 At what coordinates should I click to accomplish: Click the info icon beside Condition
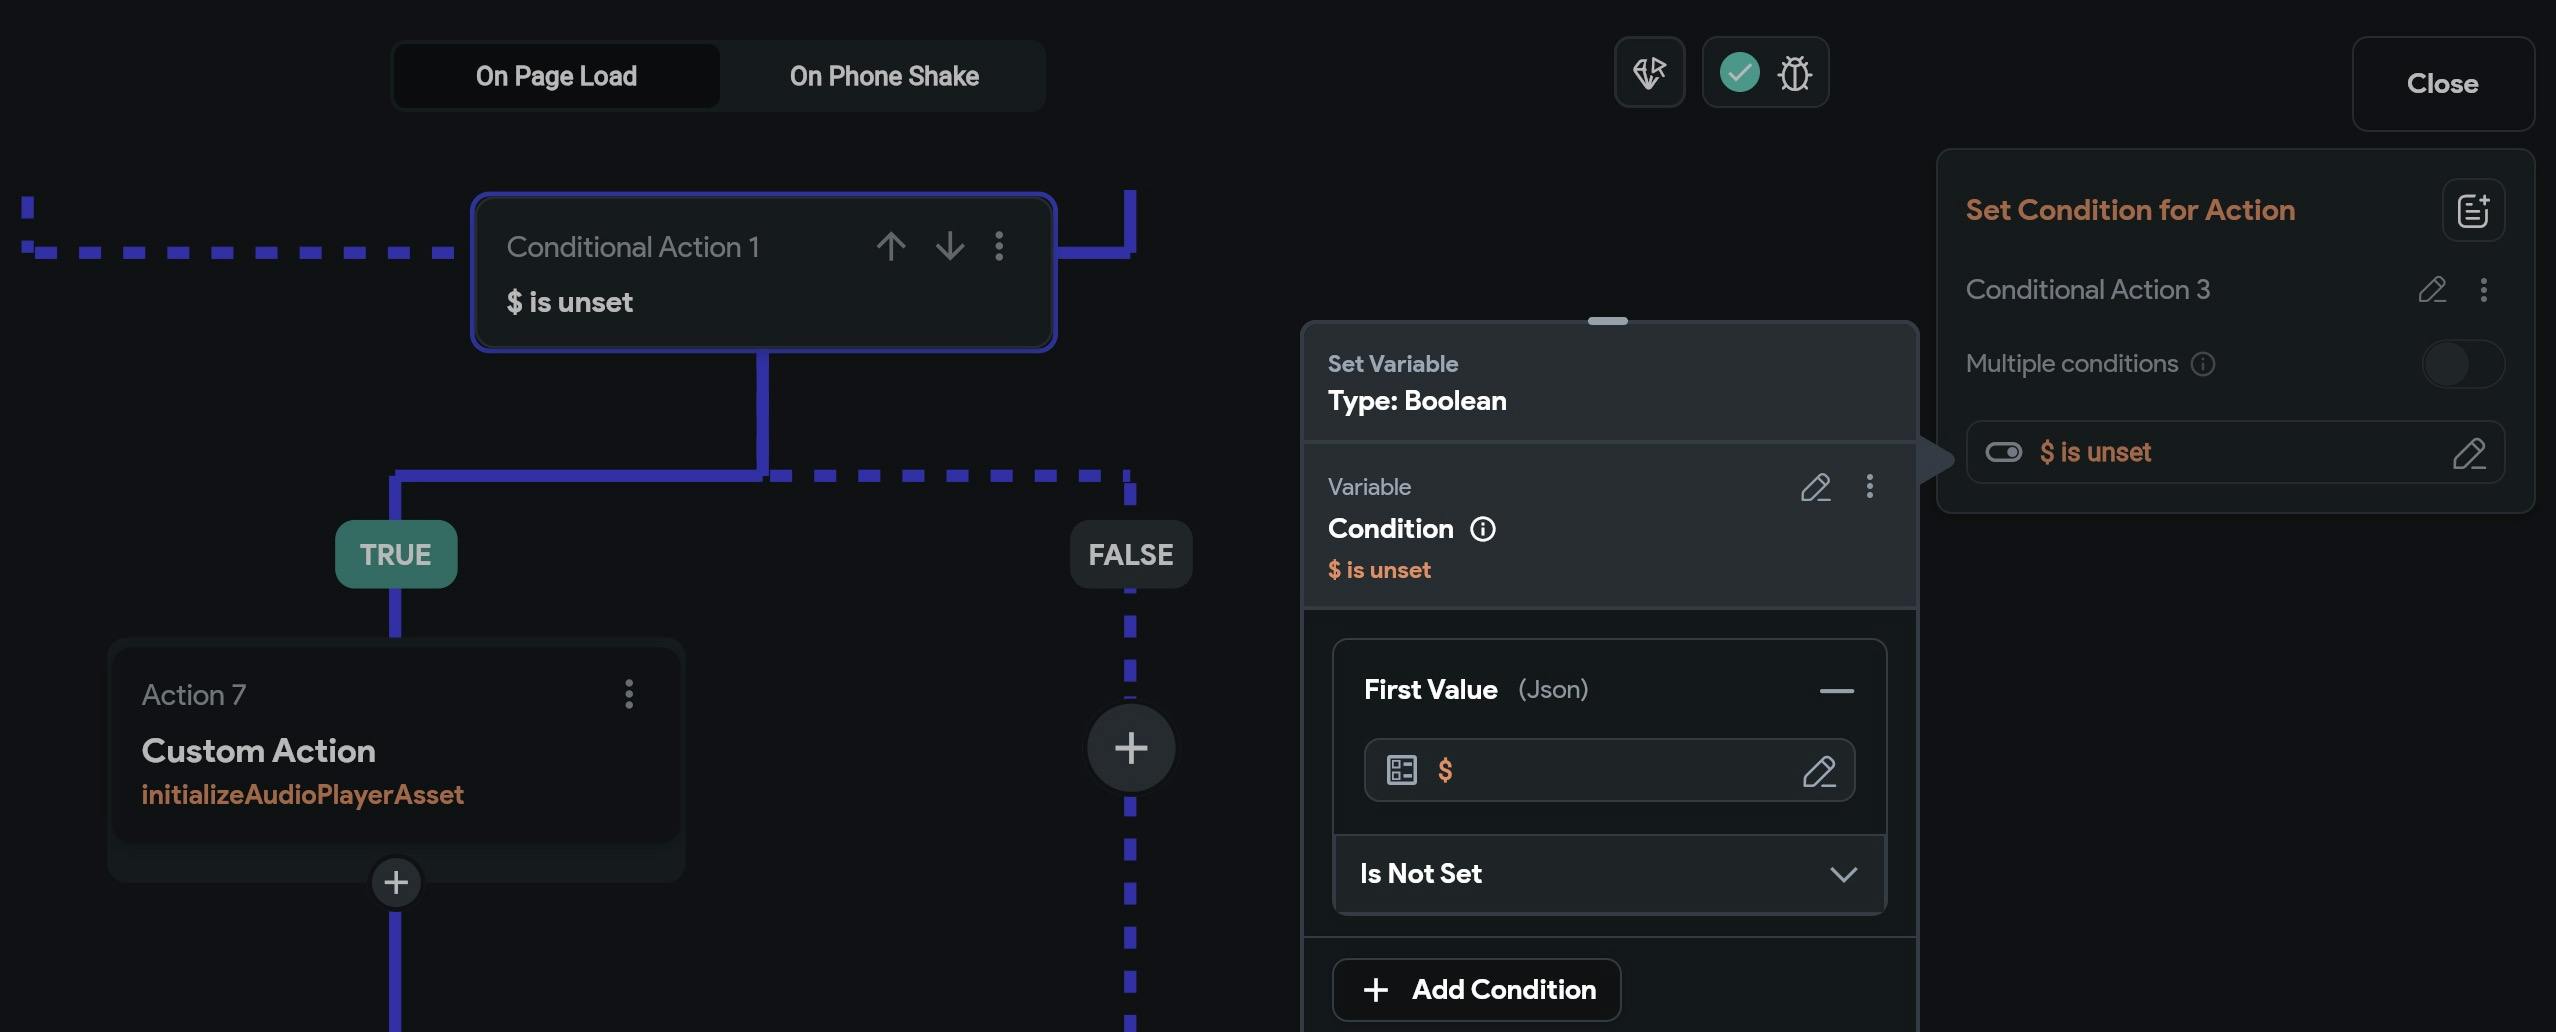tap(1483, 529)
